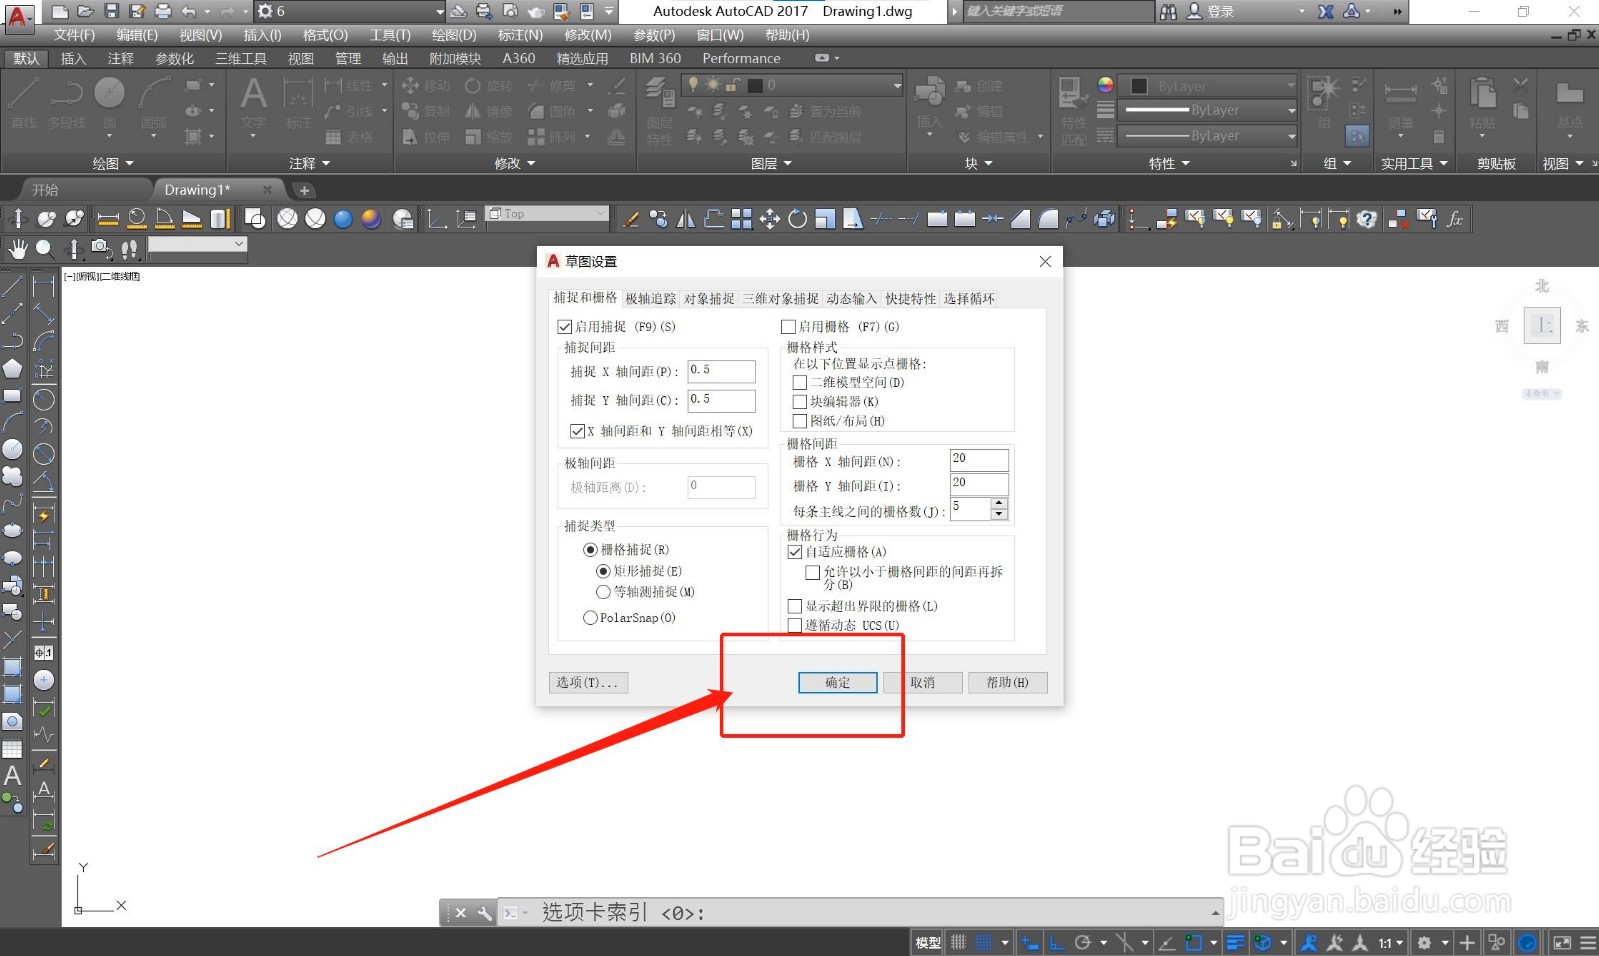This screenshot has width=1599, height=956.
Task: Click the color wheel properties icon
Action: pos(1105,85)
